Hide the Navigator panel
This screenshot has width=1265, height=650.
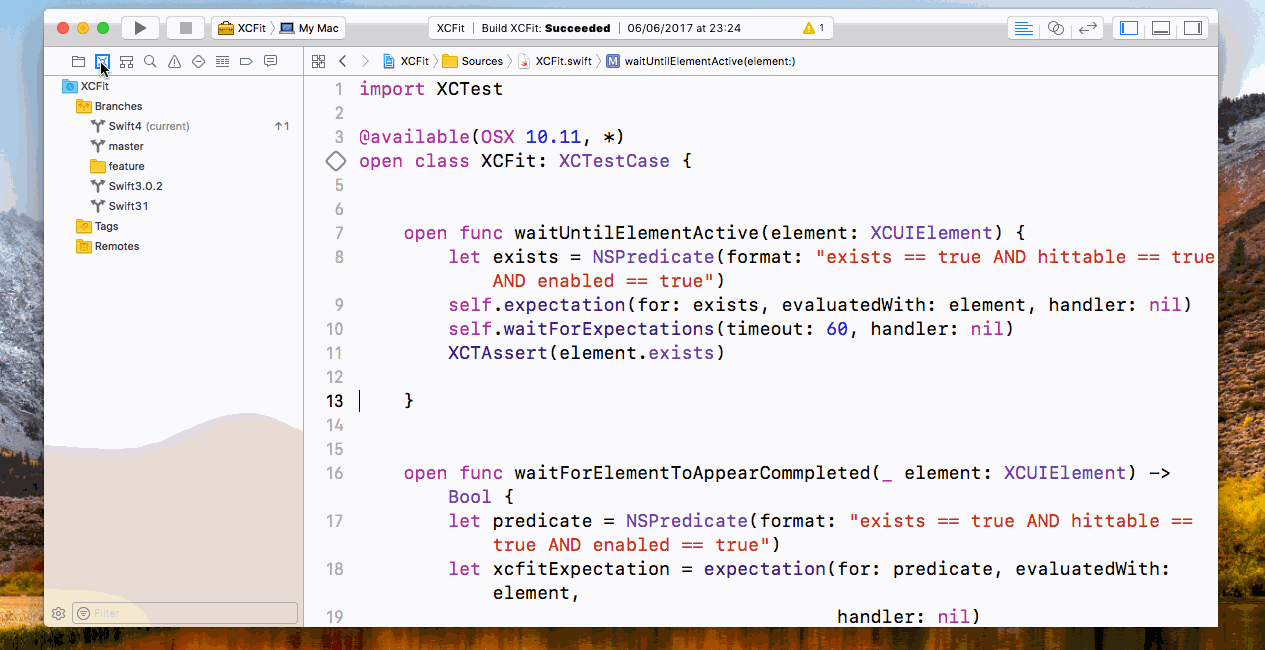coord(1128,28)
